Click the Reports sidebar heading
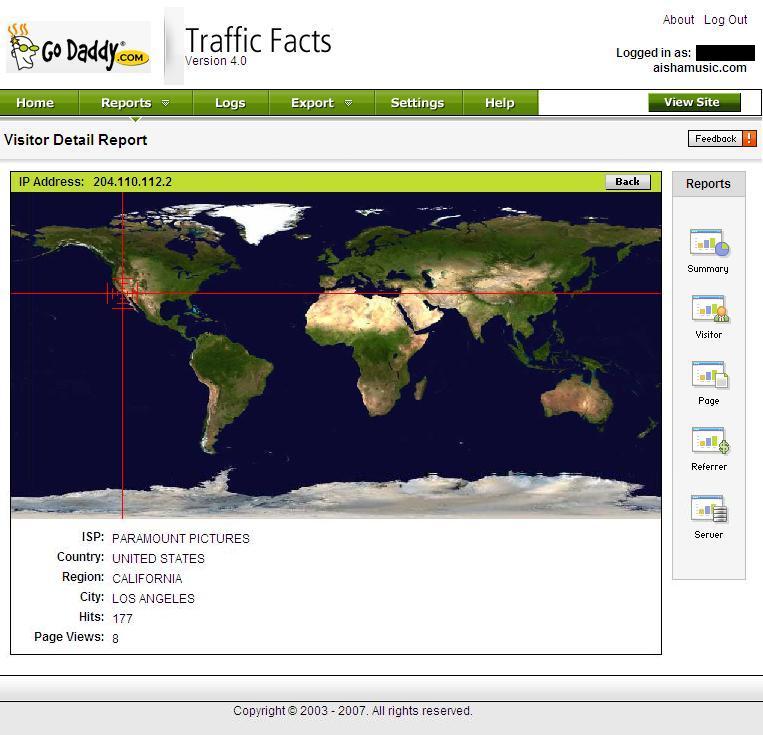 coord(708,184)
